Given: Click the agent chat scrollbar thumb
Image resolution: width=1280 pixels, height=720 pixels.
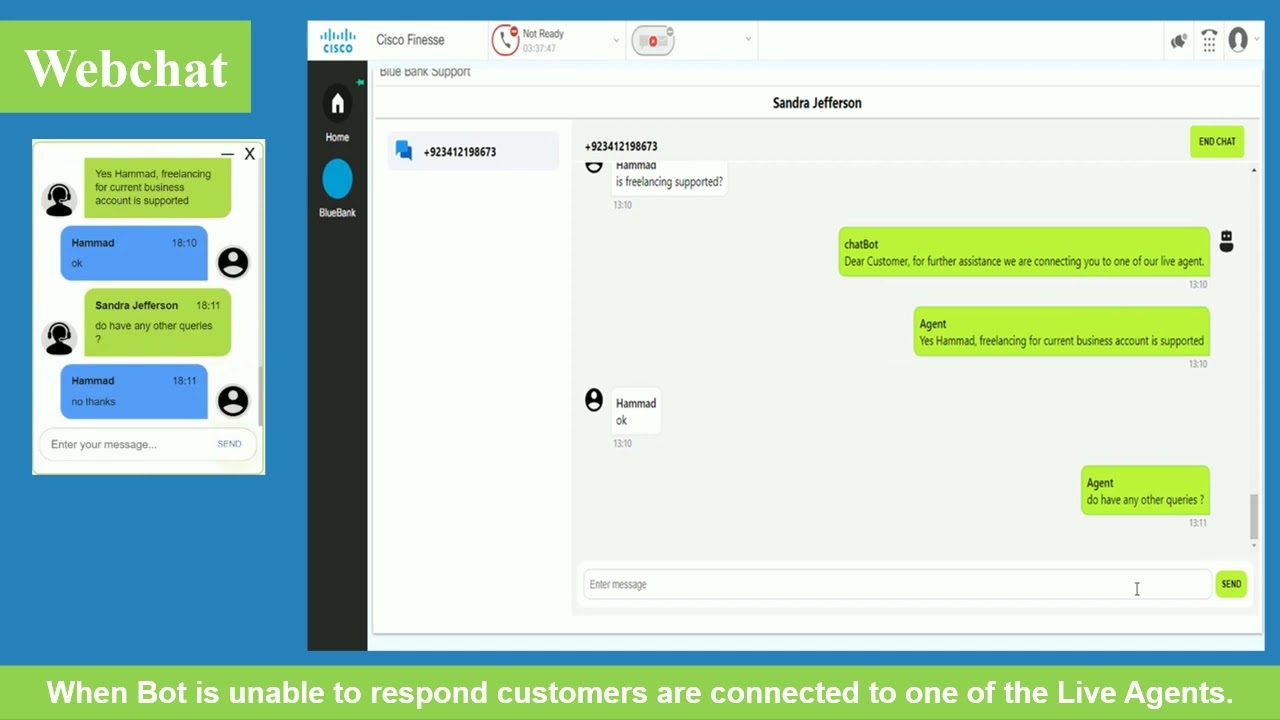Looking at the screenshot, I should tap(1254, 517).
